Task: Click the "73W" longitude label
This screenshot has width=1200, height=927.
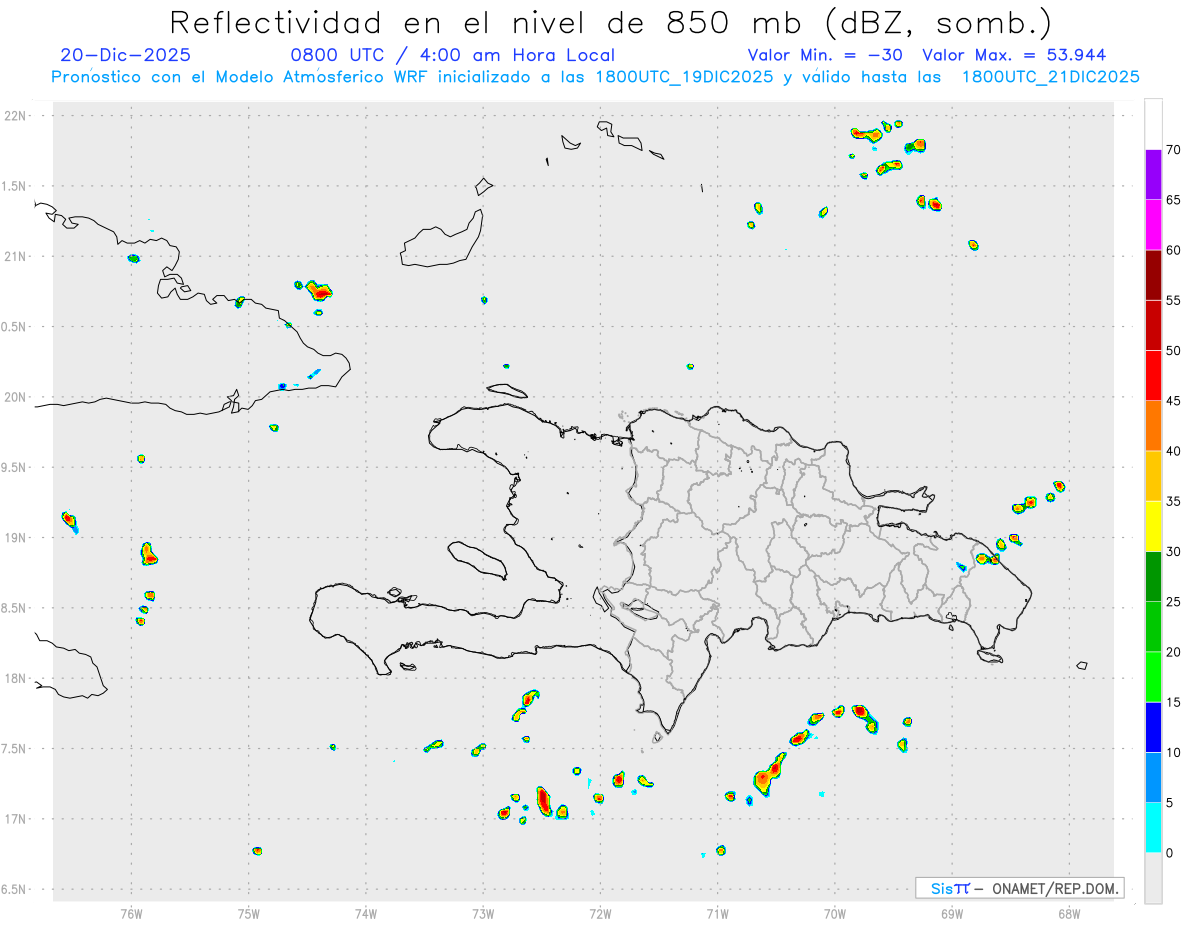Action: point(483,913)
